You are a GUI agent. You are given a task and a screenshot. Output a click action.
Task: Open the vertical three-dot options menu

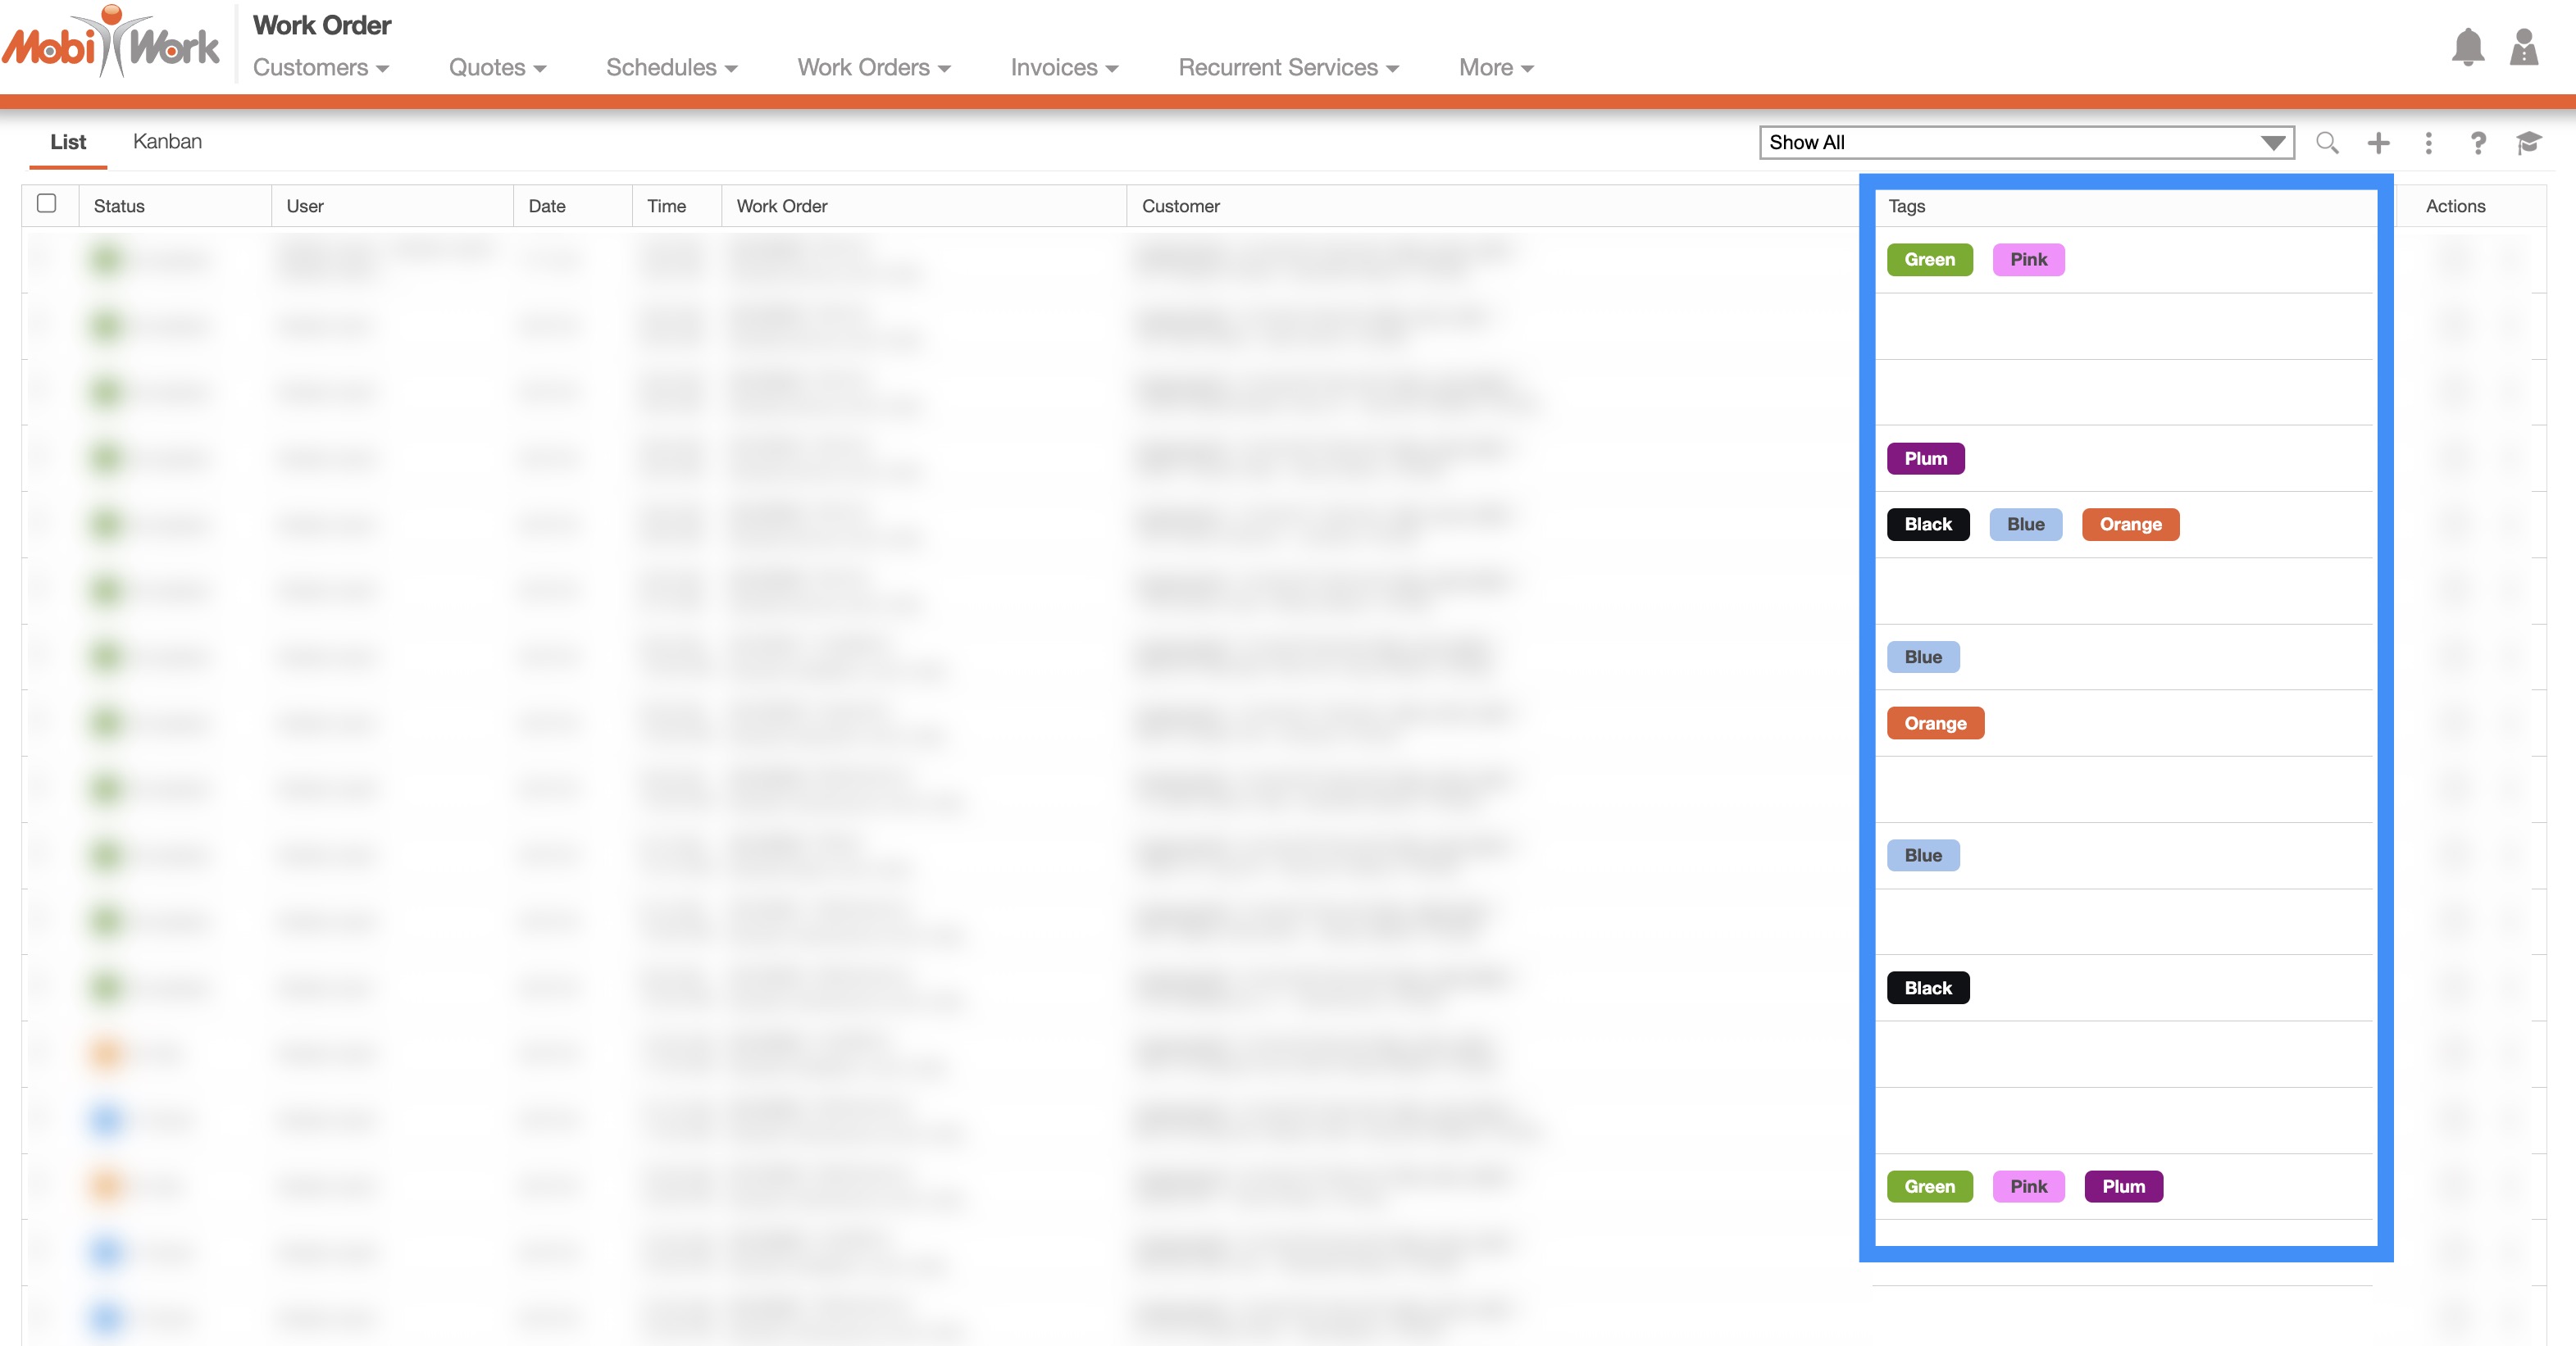[x=2428, y=143]
